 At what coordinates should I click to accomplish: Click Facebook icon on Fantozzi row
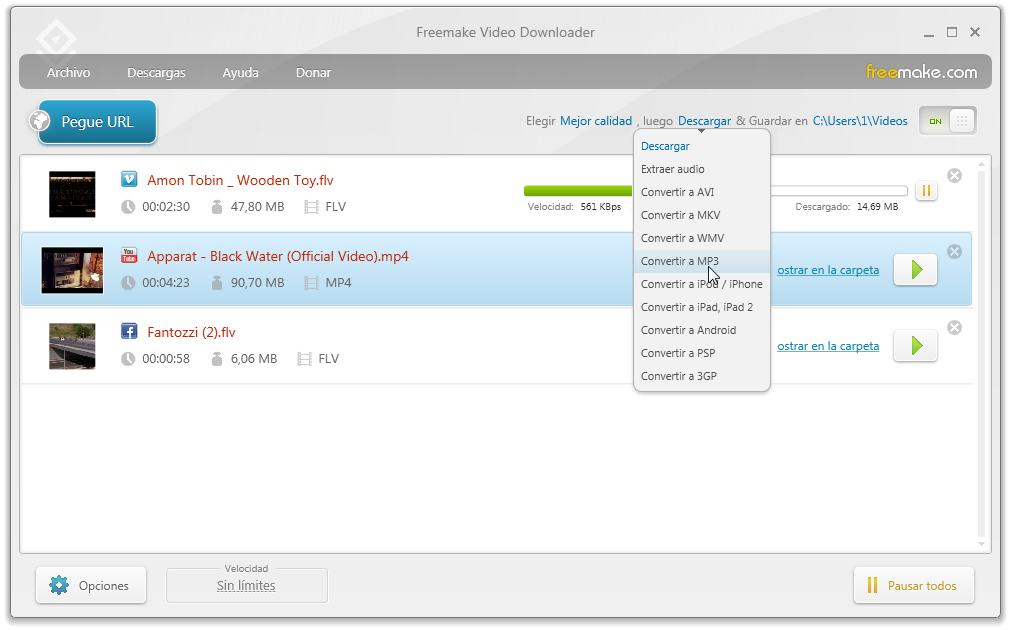(129, 331)
